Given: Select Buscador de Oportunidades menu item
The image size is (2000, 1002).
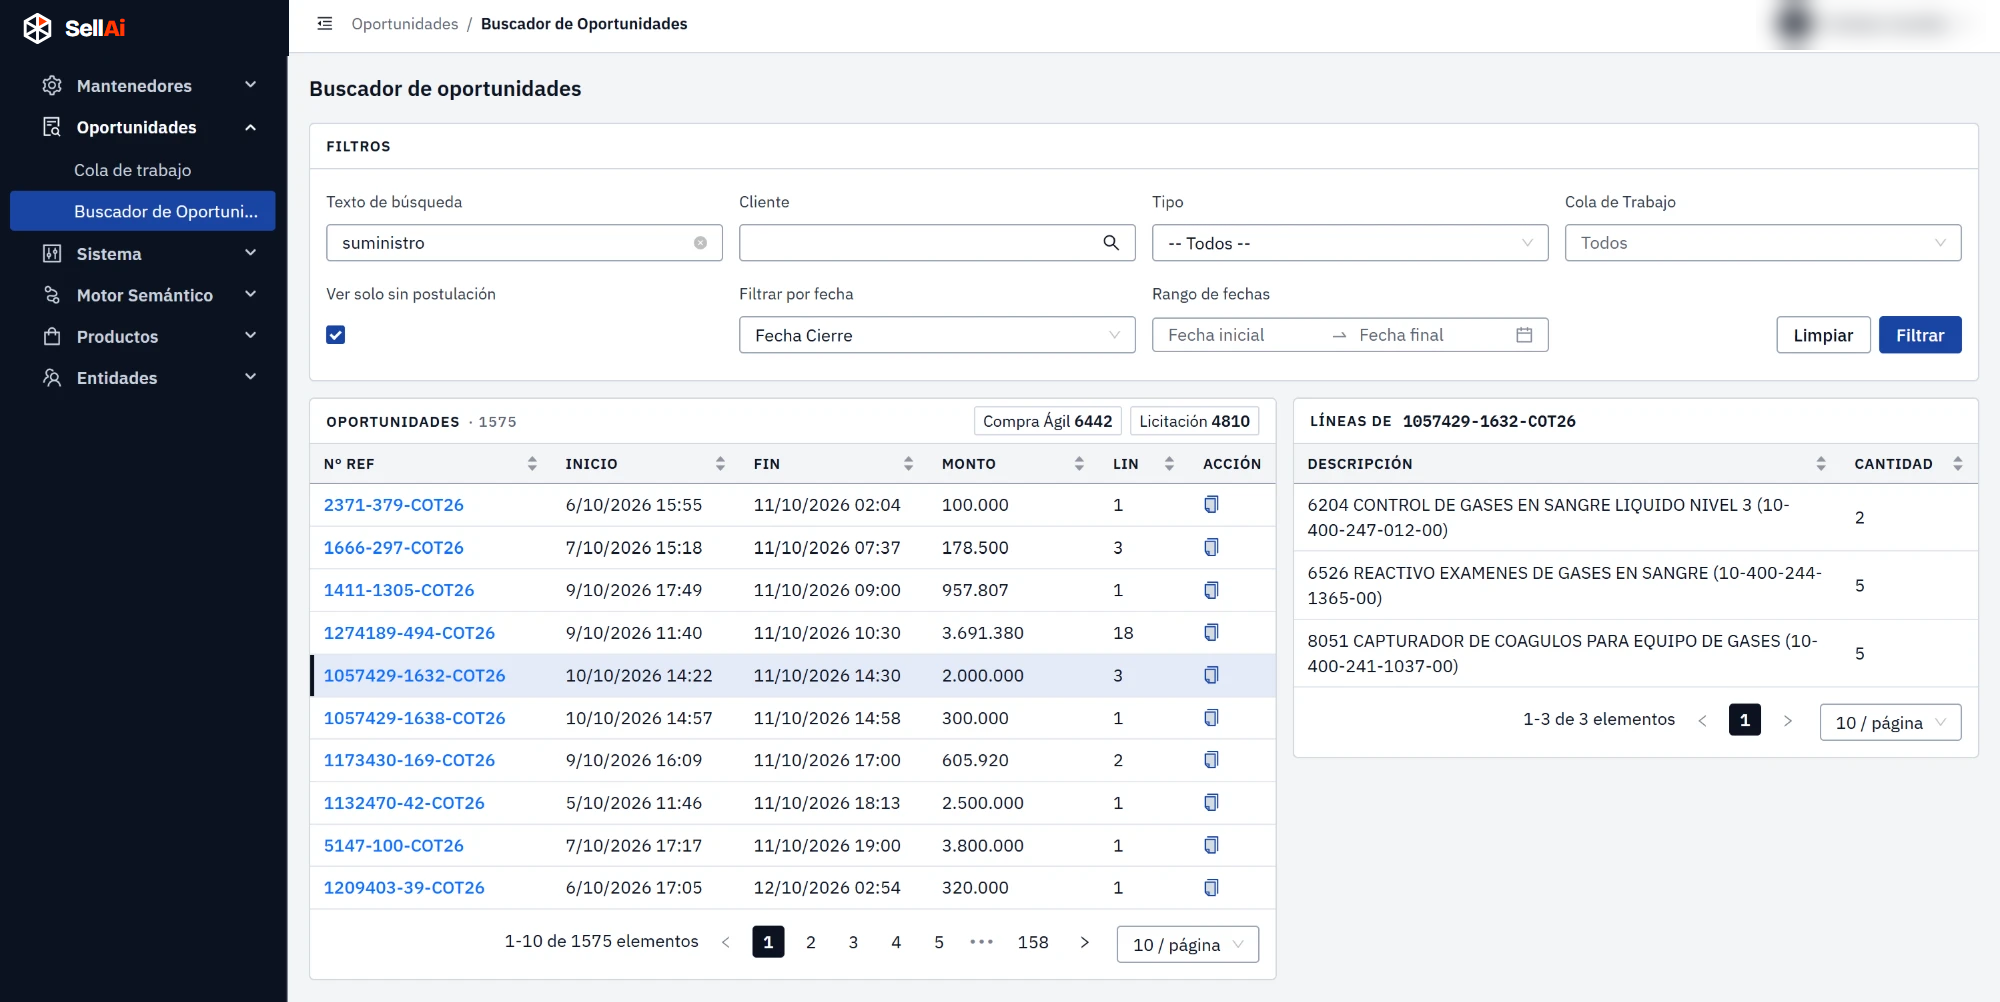Looking at the screenshot, I should [x=143, y=211].
